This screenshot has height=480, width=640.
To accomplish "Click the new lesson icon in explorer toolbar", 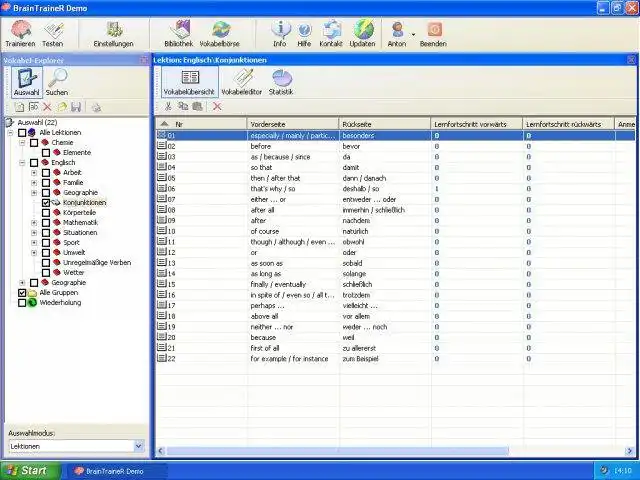I will [19, 107].
